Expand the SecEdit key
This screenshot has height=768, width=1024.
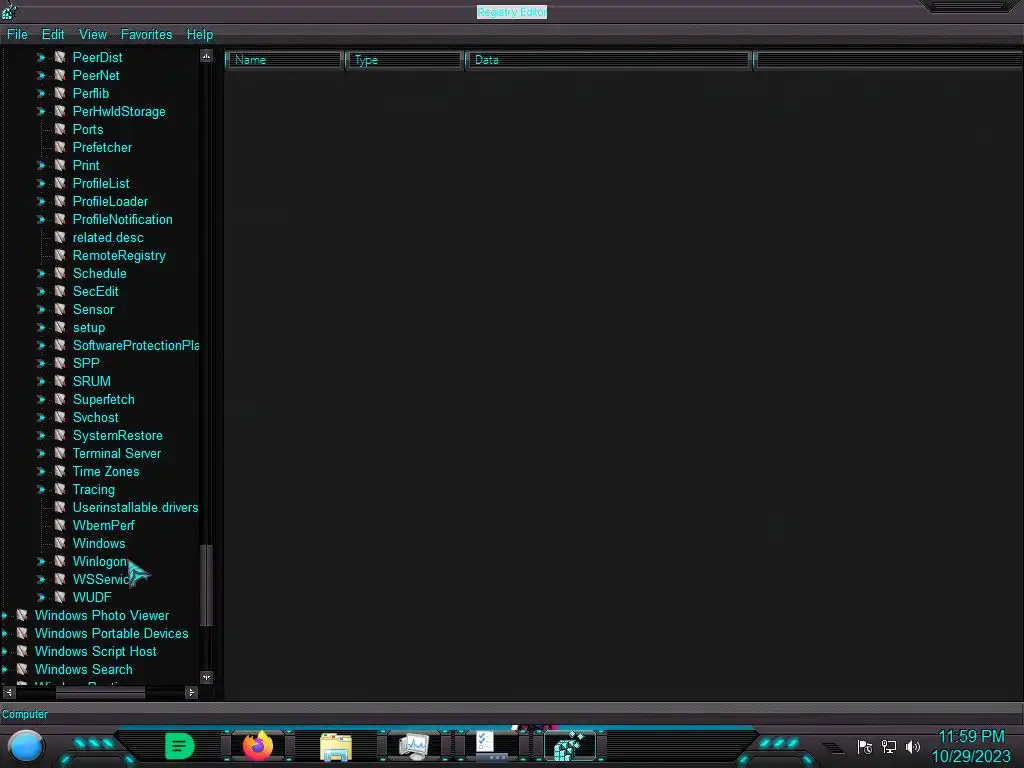(x=40, y=291)
